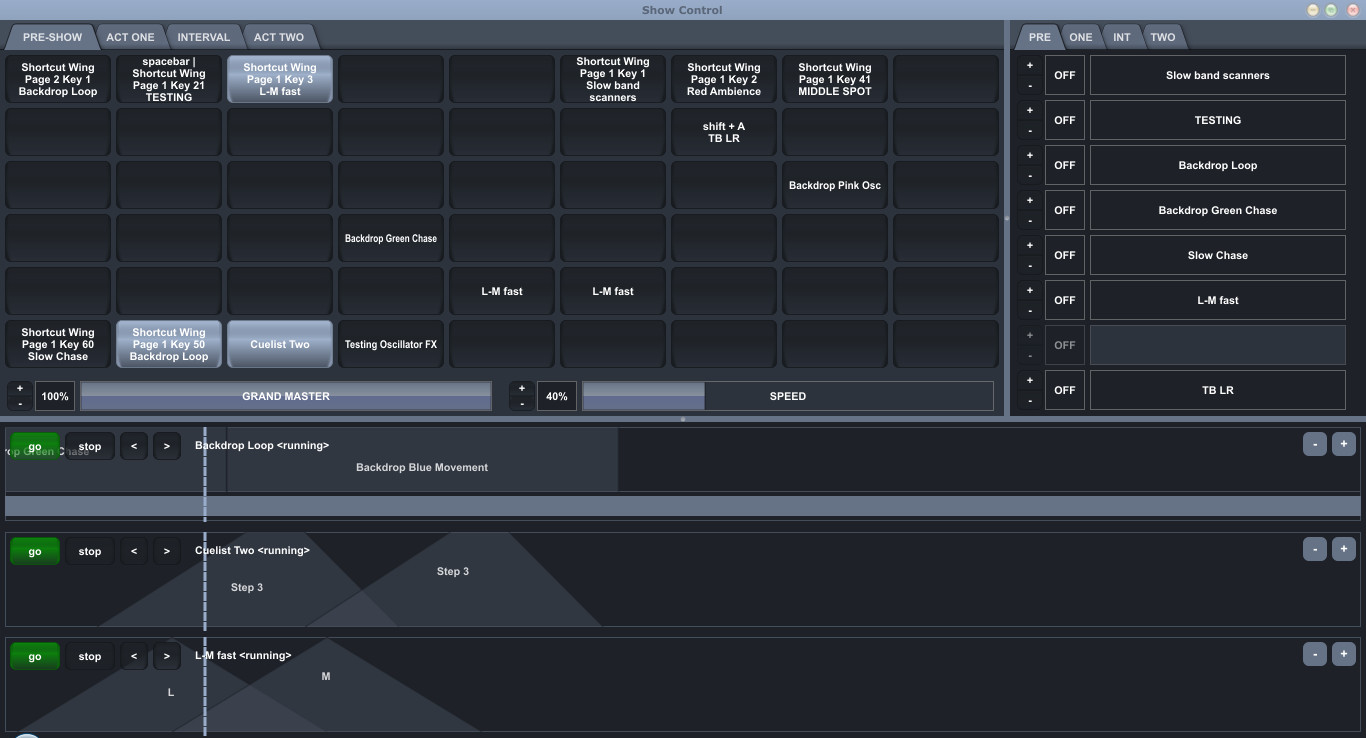This screenshot has height=738, width=1366.
Task: Trigger the Red Ambience pad
Action: 724,79
